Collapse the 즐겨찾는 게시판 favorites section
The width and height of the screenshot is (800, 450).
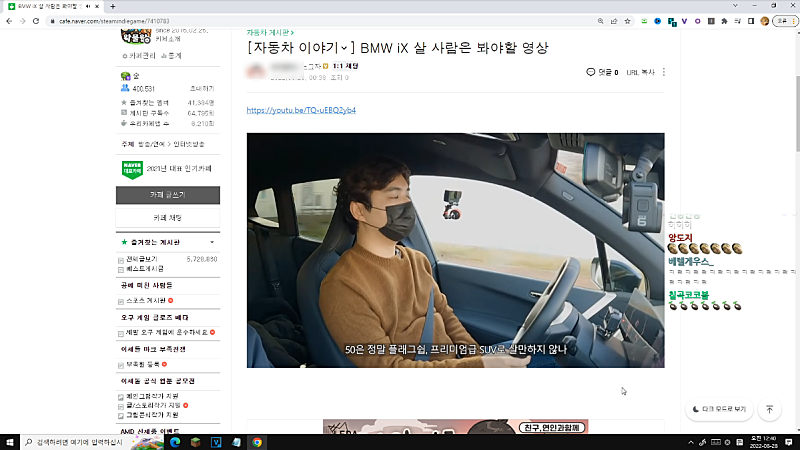212,242
